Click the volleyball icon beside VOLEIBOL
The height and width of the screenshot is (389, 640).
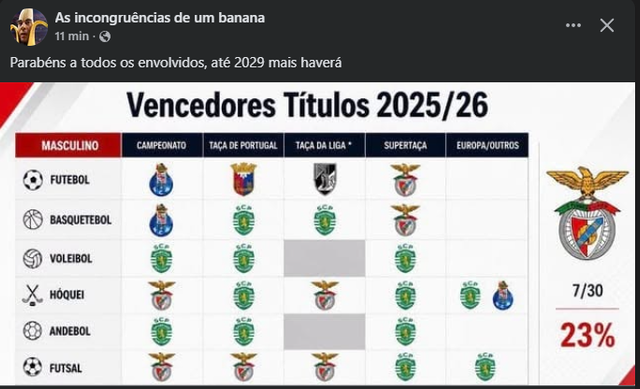pyautogui.click(x=33, y=258)
